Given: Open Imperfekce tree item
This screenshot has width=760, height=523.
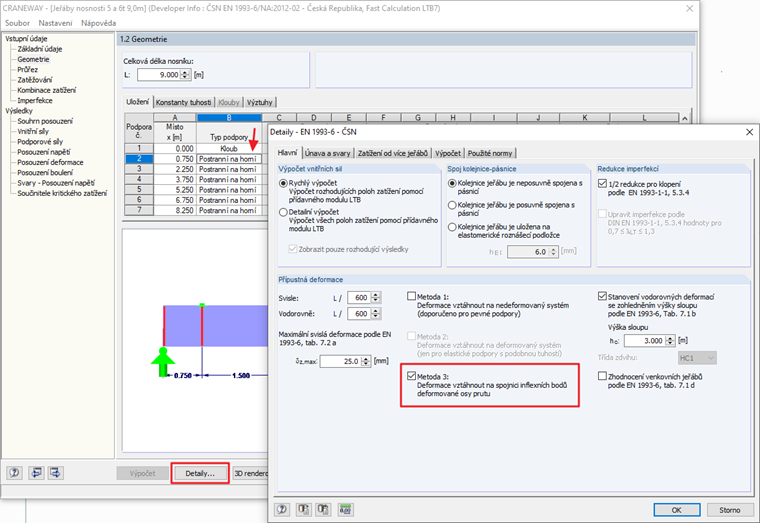Looking at the screenshot, I should pos(35,100).
